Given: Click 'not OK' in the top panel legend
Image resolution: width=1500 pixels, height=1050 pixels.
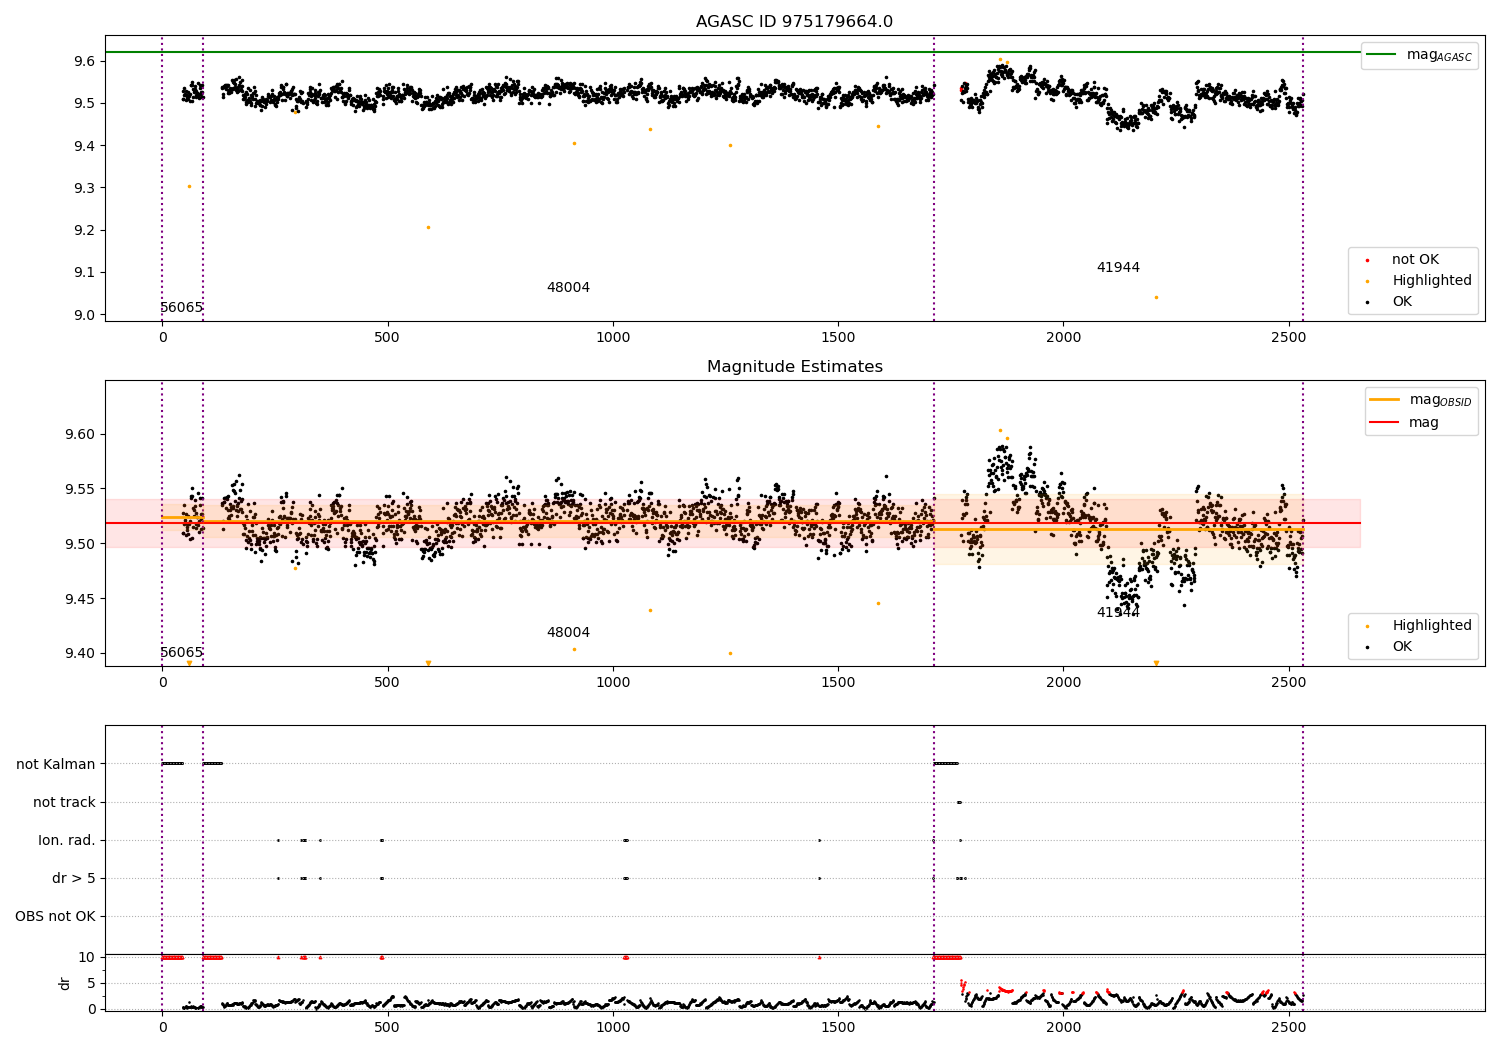Looking at the screenshot, I should coord(1415,260).
